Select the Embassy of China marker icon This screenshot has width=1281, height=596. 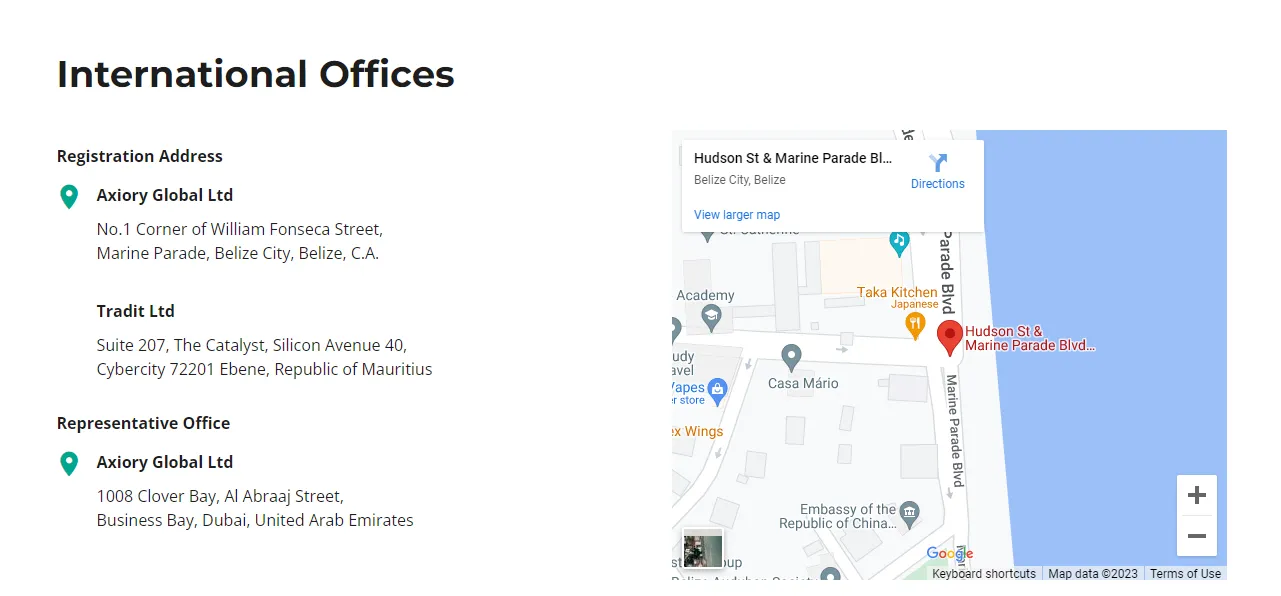coord(909,515)
